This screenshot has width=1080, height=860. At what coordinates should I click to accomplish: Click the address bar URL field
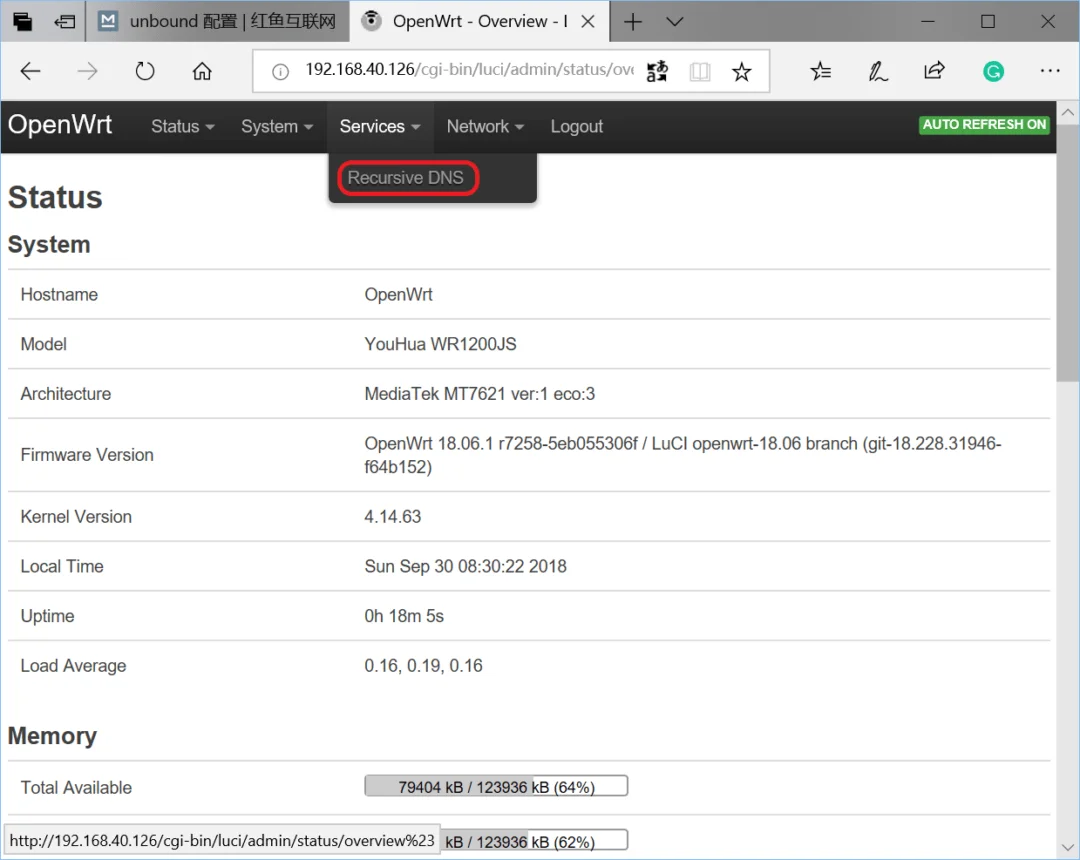(x=468, y=71)
